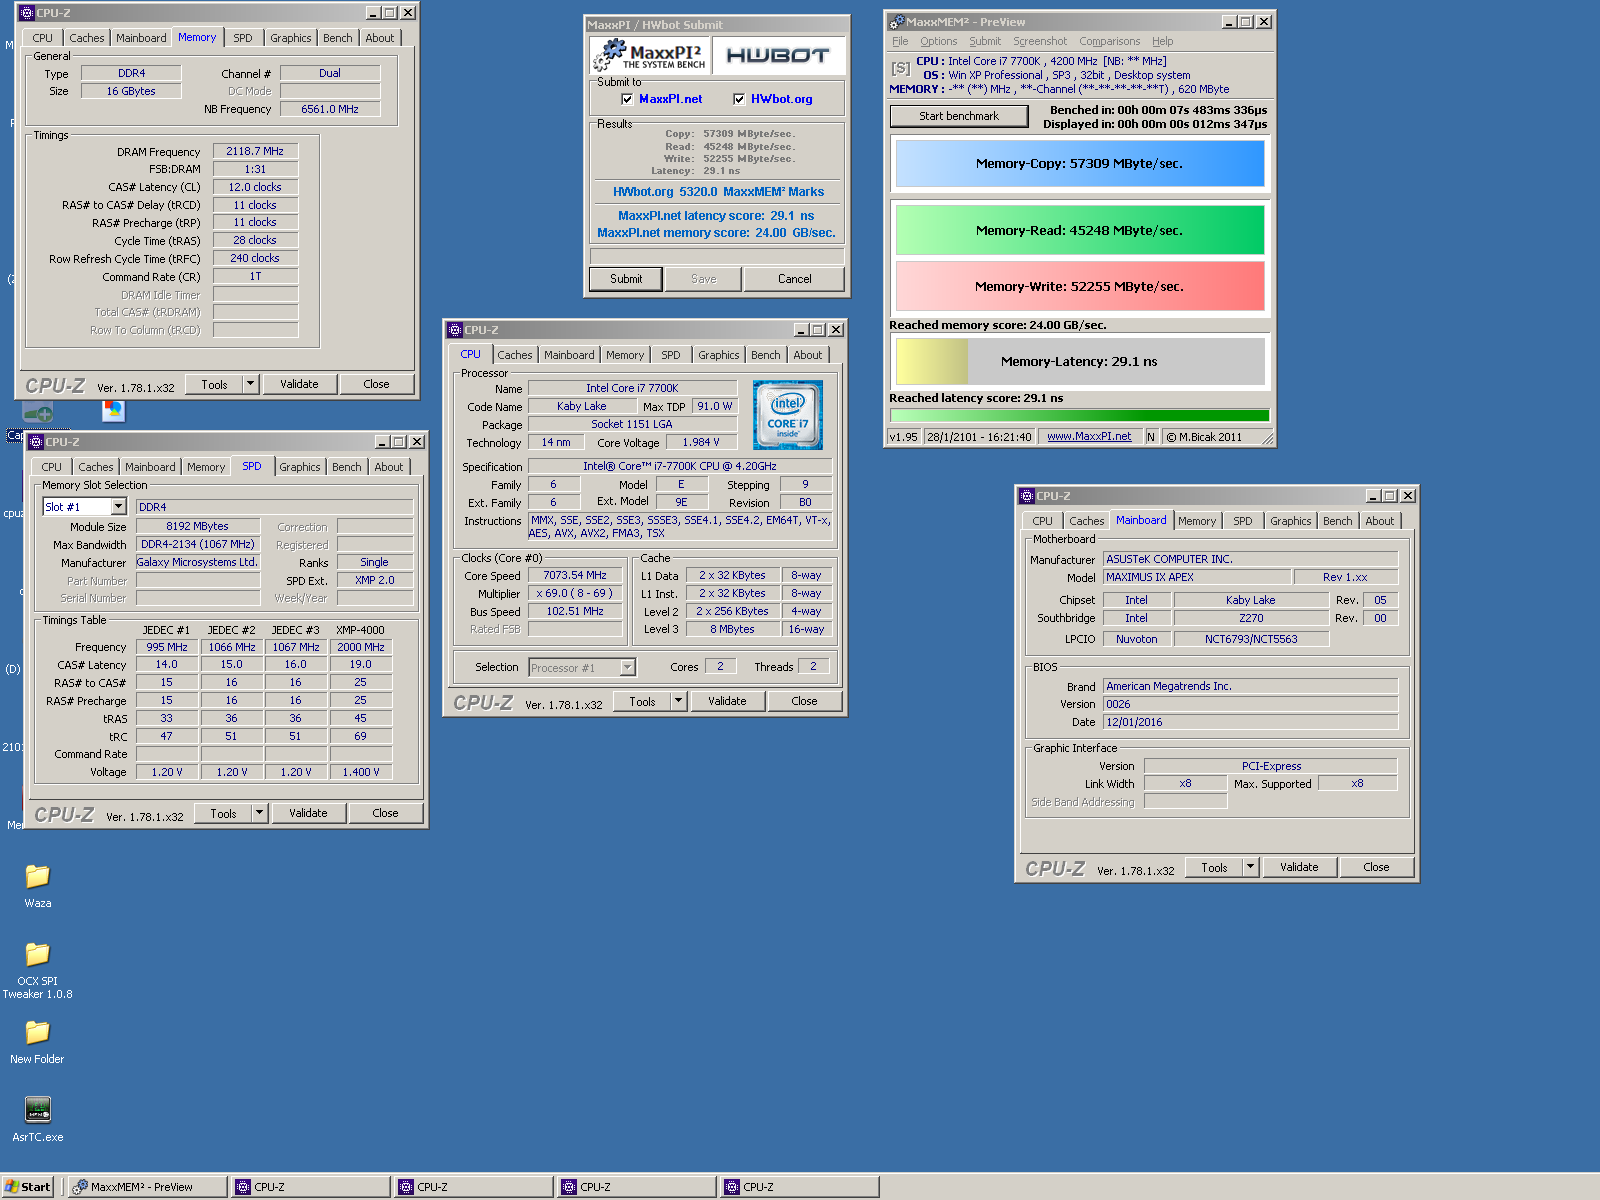Screen dimensions: 1600x1200
Task: Click the green Memory-Read result bar
Action: coord(1080,230)
